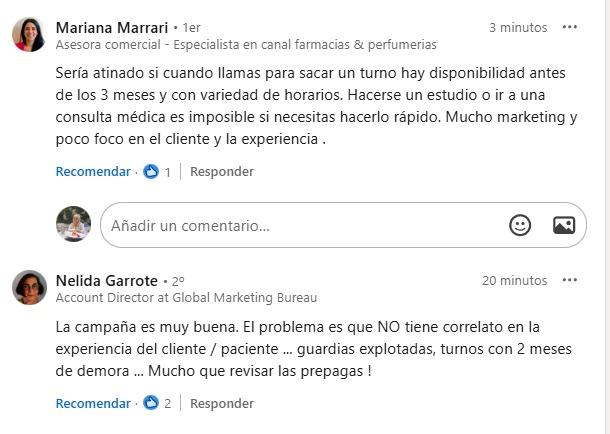The image size is (610, 434).
Task: Click Recomendar on Mariana Marrari's comment
Action: tap(93, 172)
